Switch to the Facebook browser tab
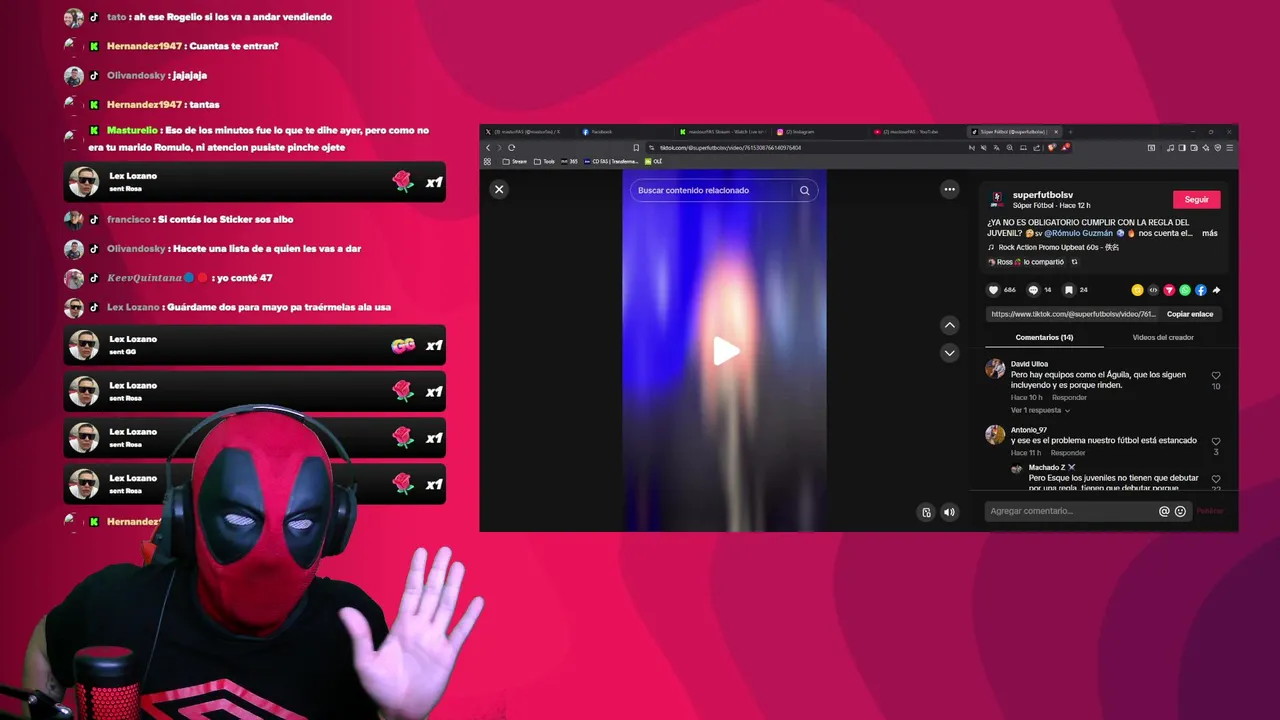 click(625, 132)
